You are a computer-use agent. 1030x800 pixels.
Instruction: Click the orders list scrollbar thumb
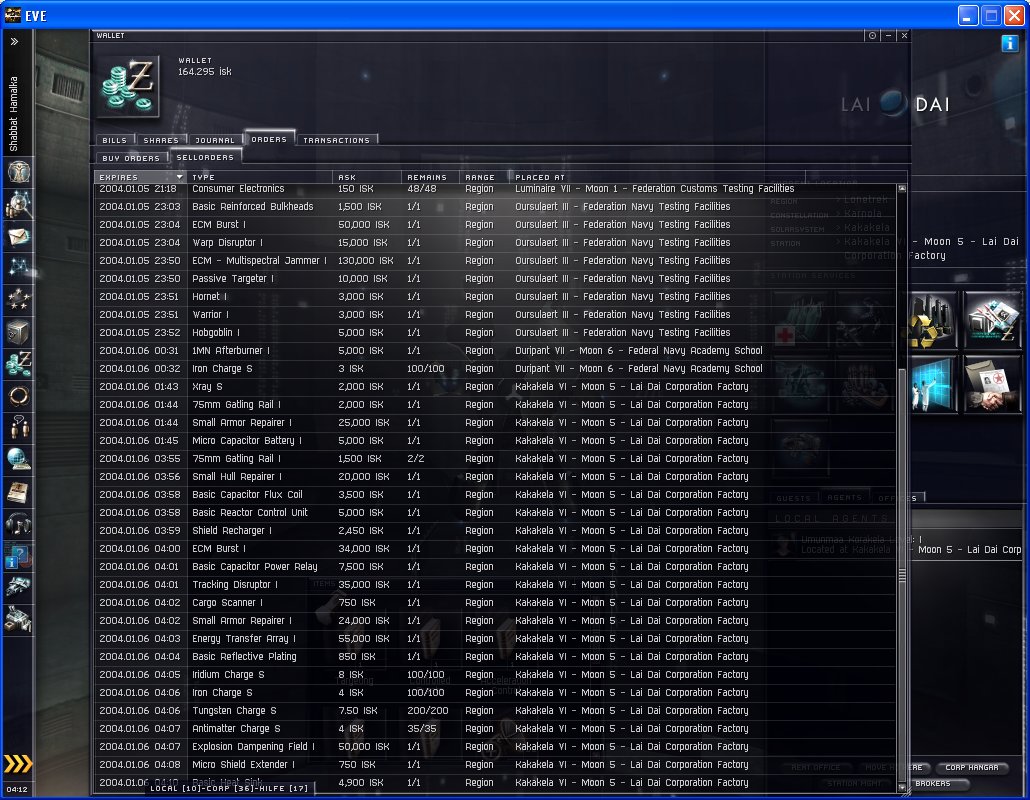coord(902,575)
